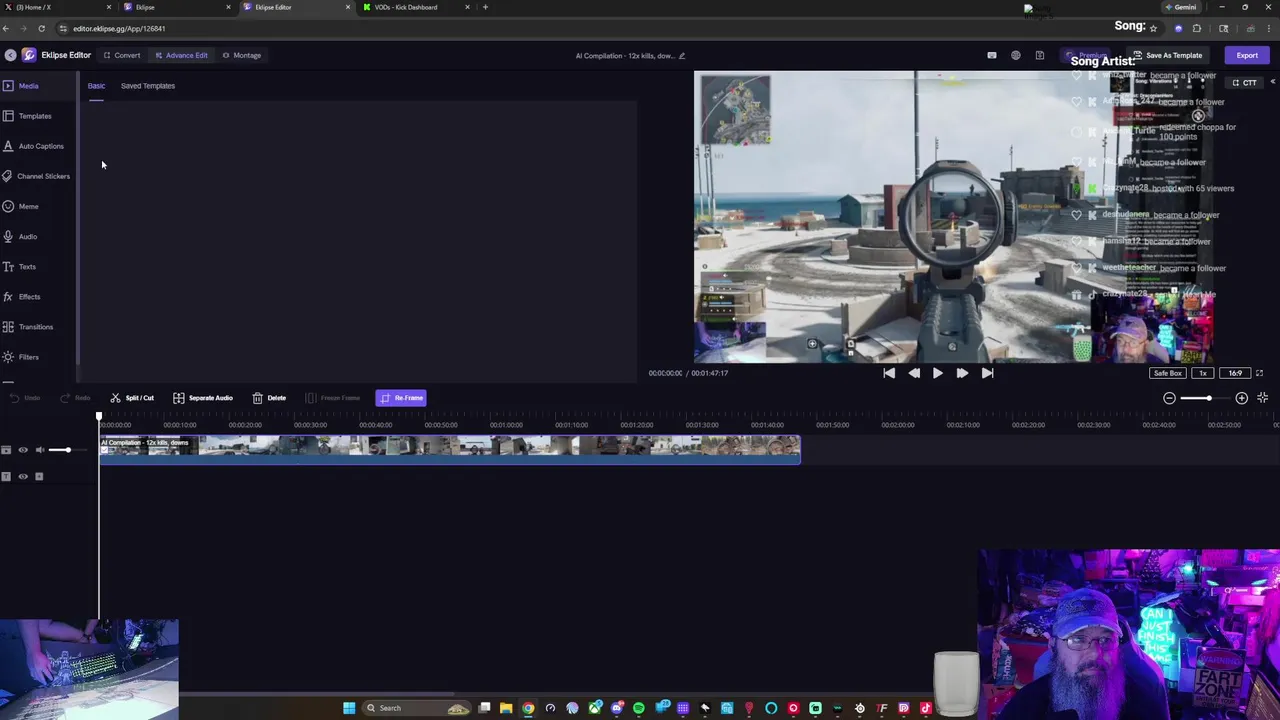This screenshot has height=720, width=1280.
Task: Select the Saved Templates tab
Action: coord(148,86)
